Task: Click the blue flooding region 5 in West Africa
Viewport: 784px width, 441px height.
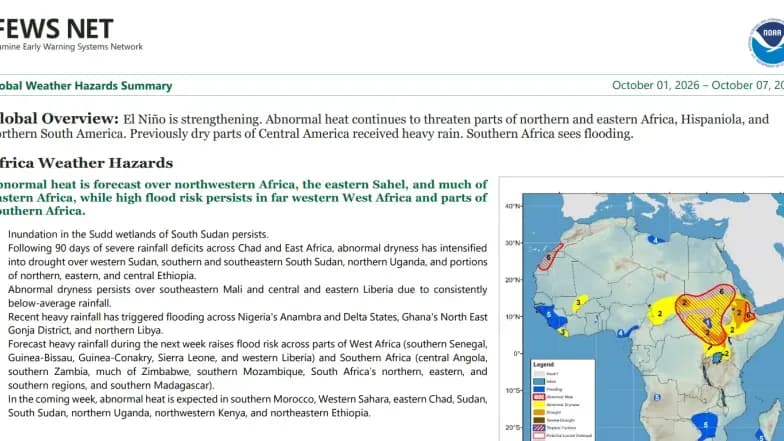Action: (549, 315)
